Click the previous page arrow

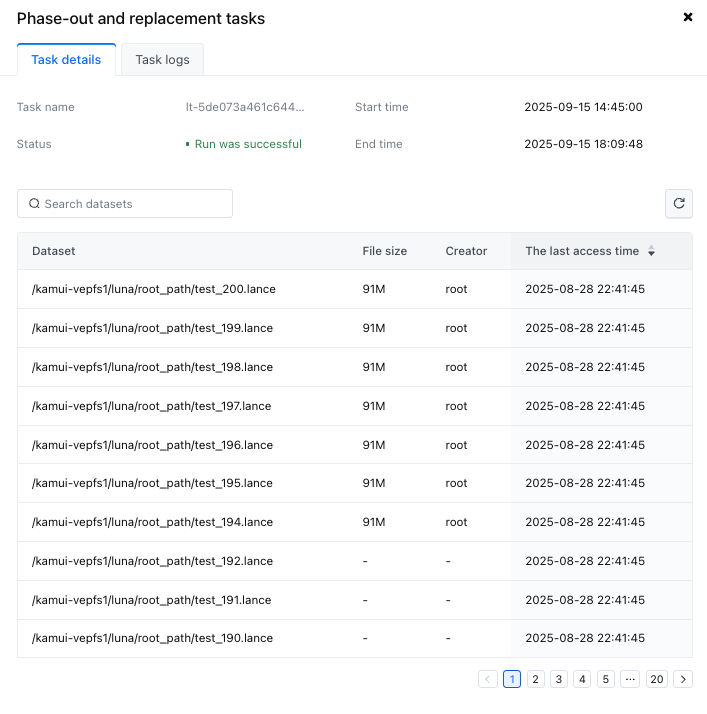tap(488, 679)
